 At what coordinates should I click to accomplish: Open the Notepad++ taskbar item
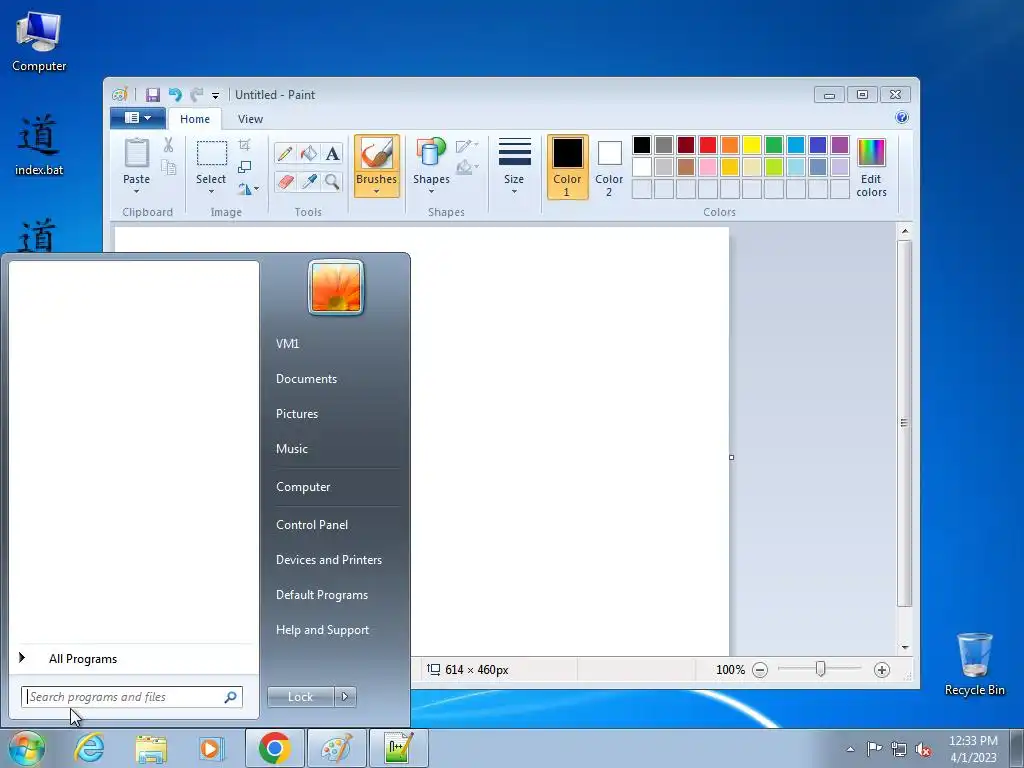click(398, 748)
